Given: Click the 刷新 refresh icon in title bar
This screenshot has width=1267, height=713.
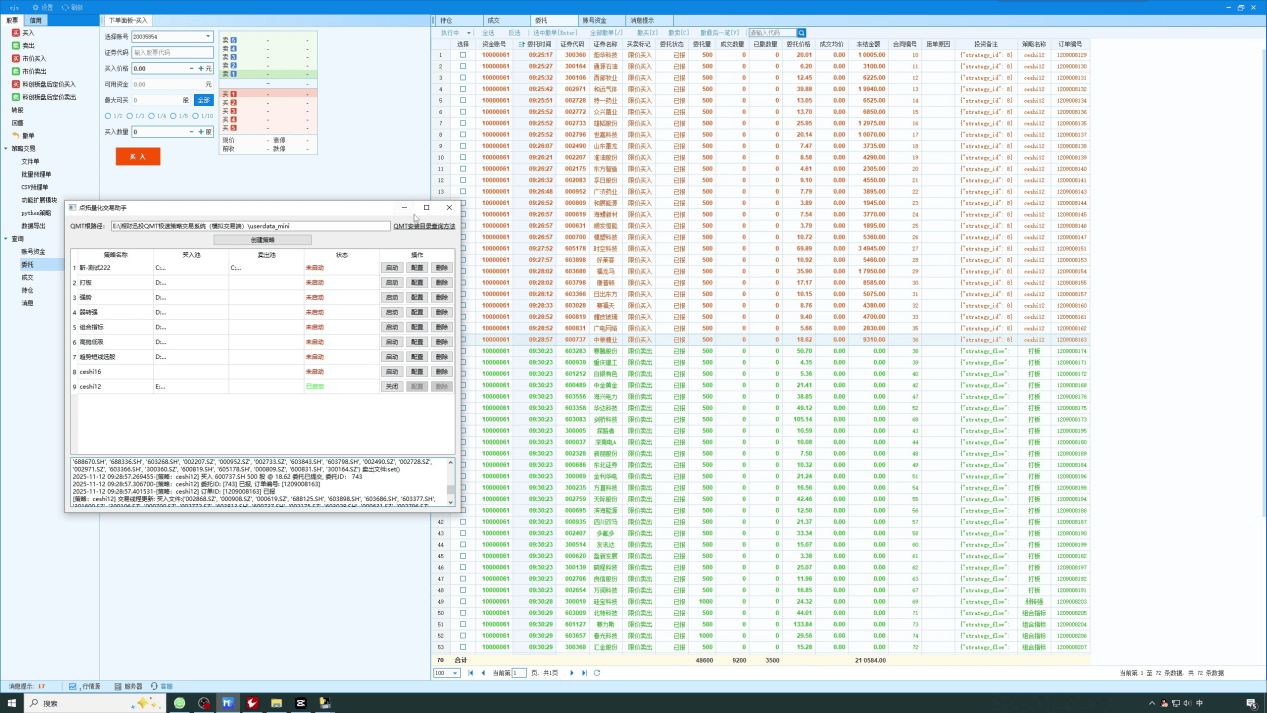Looking at the screenshot, I should pos(65,7).
